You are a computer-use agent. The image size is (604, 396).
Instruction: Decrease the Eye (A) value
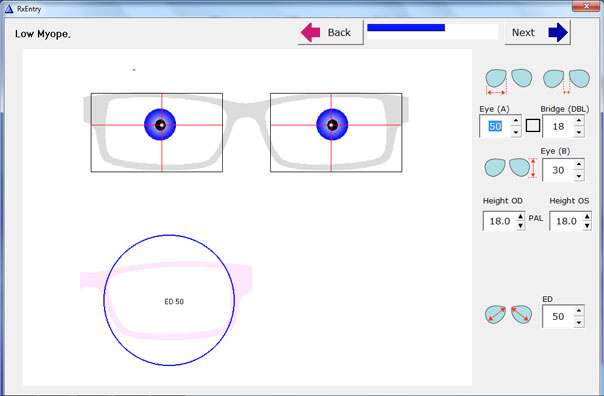516,132
